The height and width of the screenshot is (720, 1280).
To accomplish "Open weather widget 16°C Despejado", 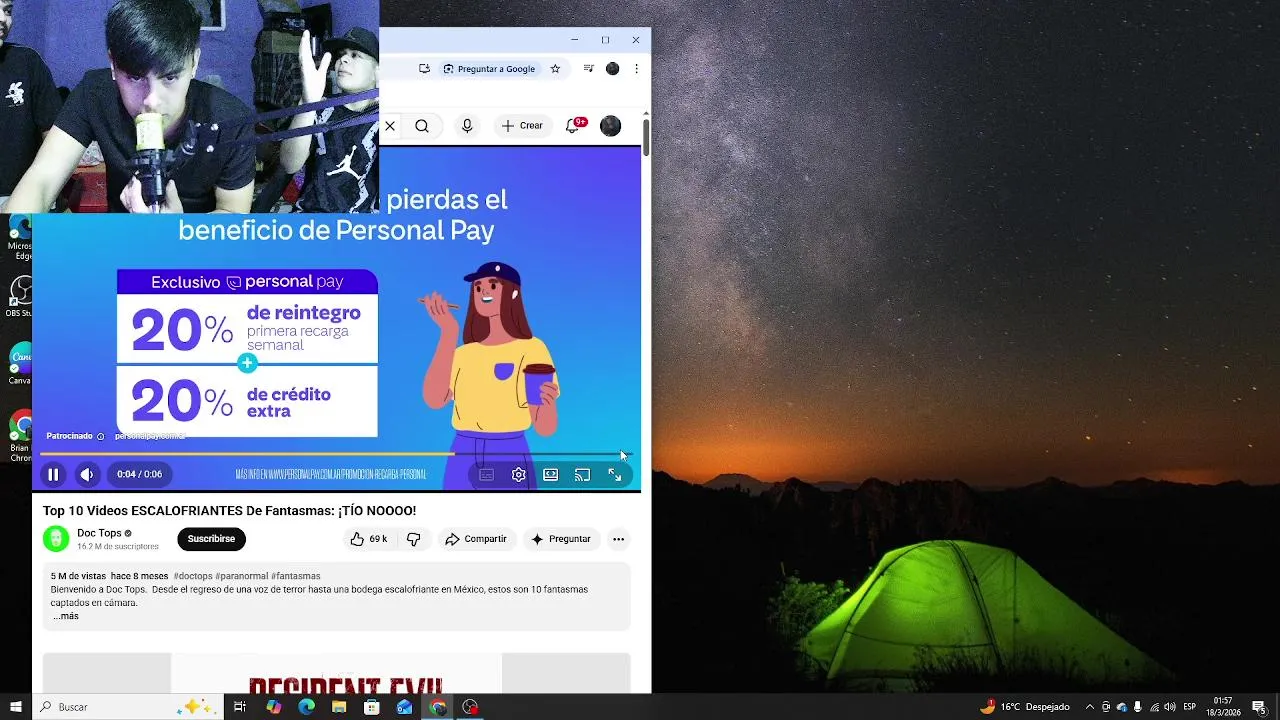I will (x=1025, y=707).
